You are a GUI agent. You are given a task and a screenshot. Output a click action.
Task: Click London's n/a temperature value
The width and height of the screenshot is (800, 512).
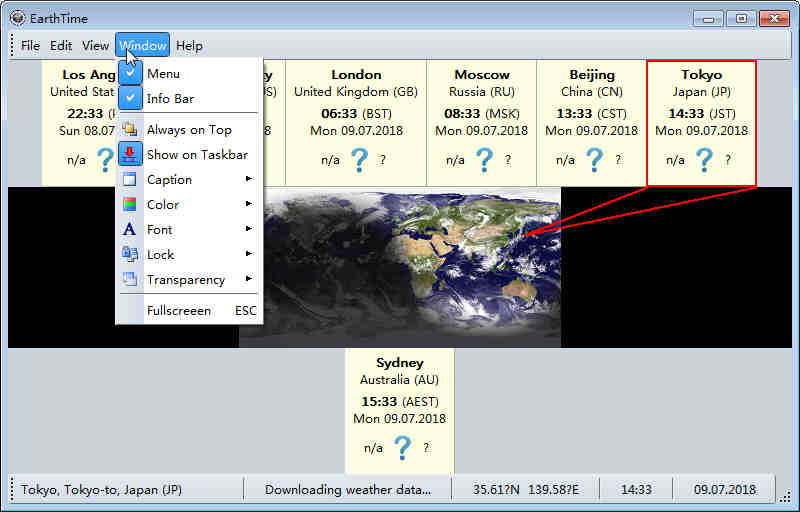click(x=330, y=161)
